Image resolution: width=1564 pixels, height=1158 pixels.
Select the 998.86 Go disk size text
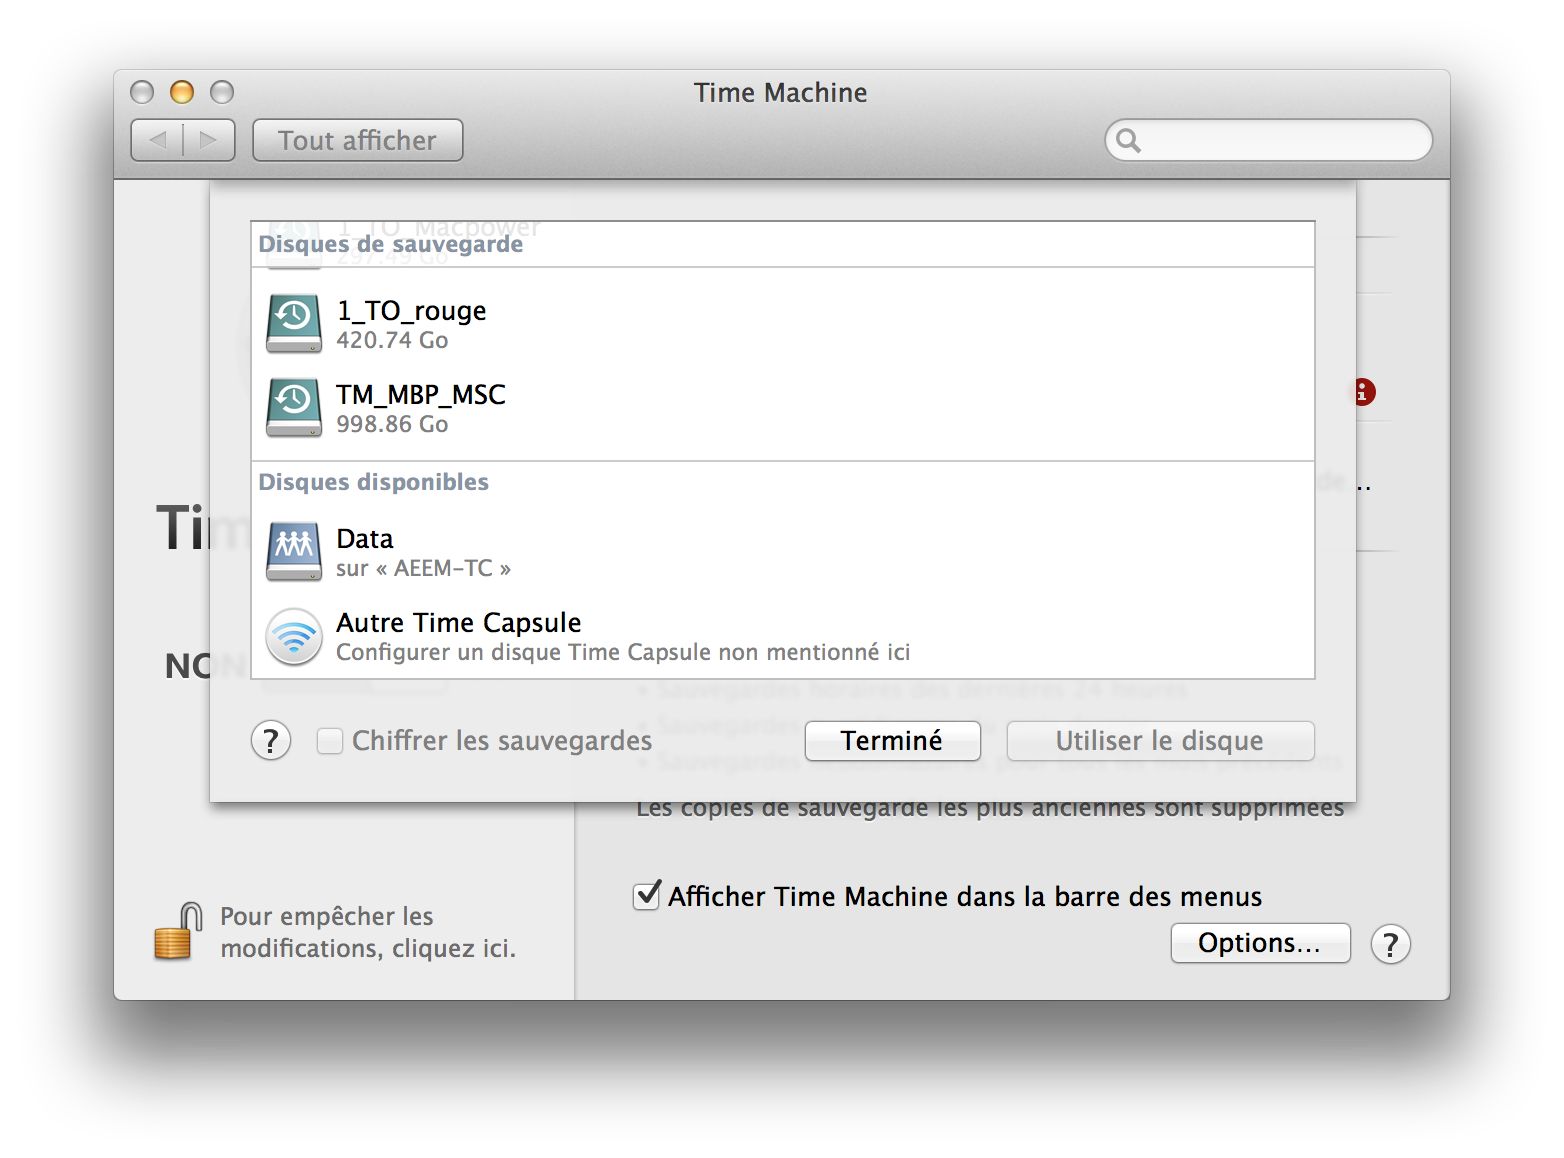click(392, 424)
